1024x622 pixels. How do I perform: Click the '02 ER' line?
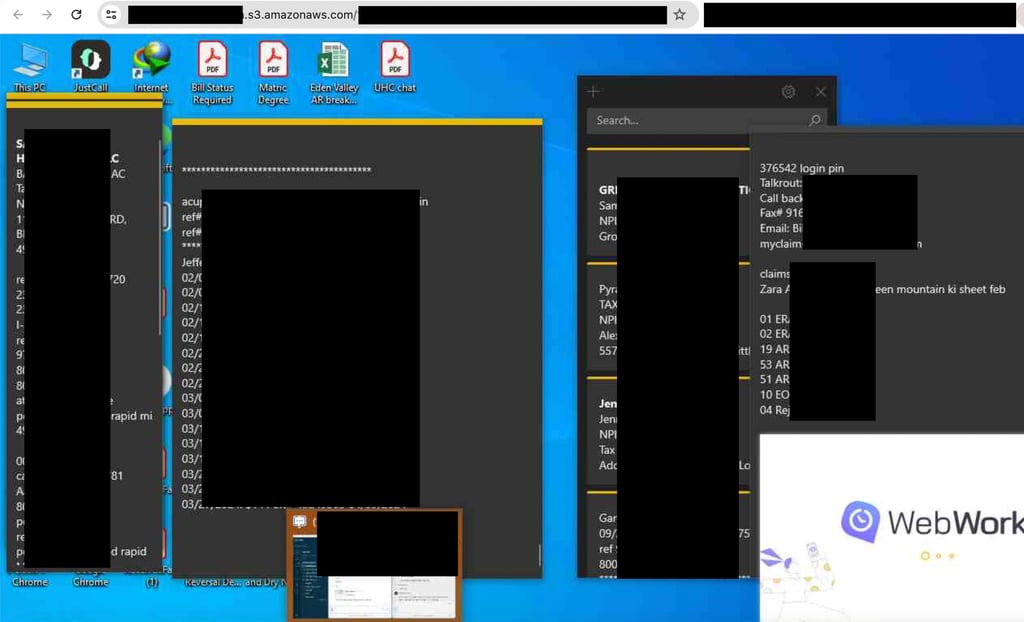775,334
